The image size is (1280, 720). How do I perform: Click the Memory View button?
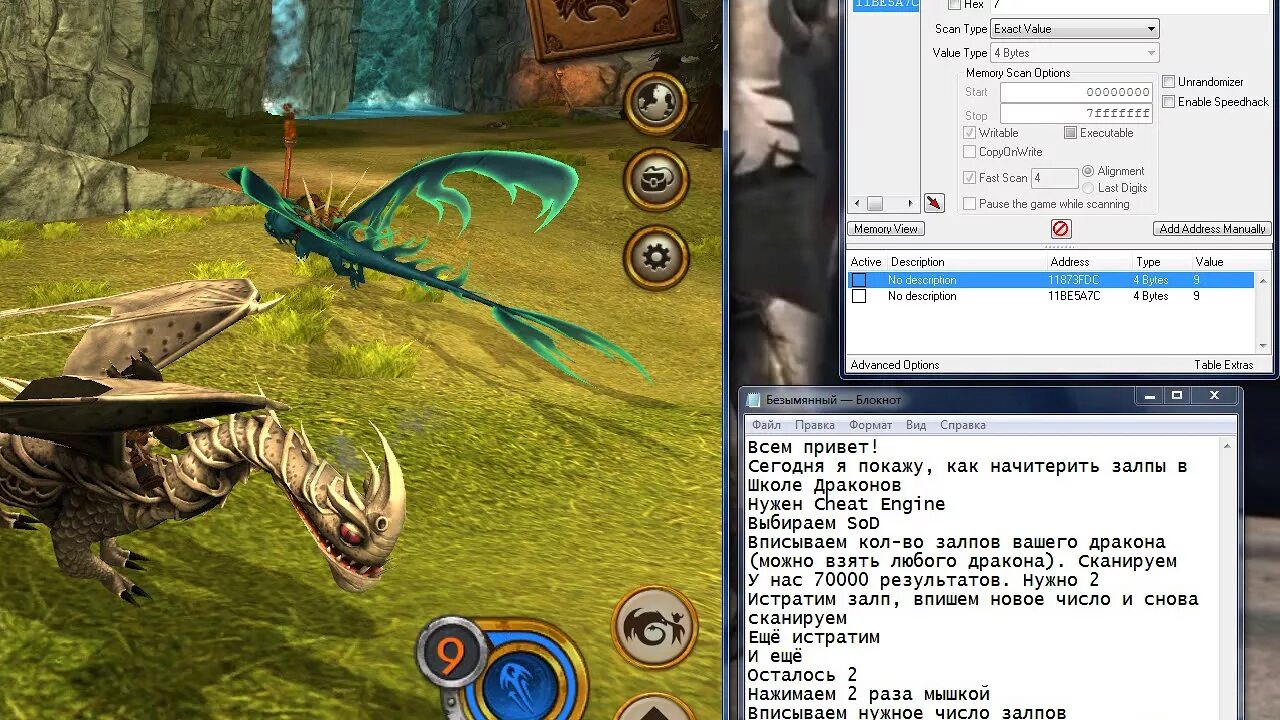tap(886, 229)
